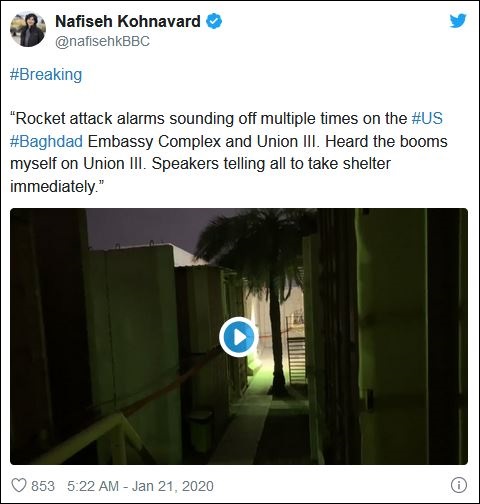Open Nafiseh Kohnavard's profile picture
Screen dimensions: 480x504
(x=28, y=29)
